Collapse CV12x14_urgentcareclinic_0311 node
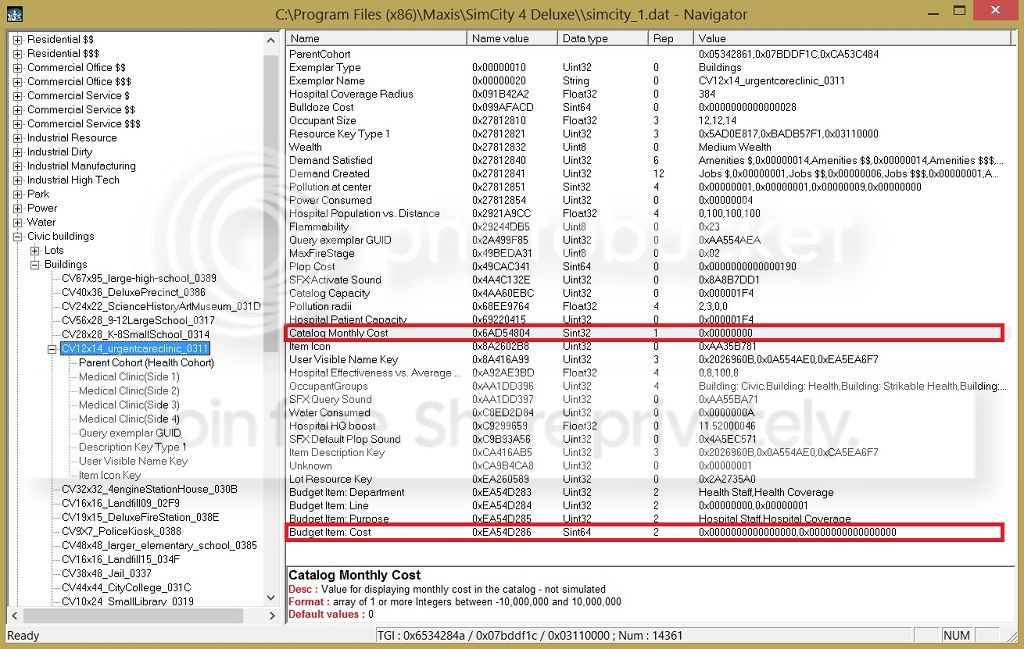The width and height of the screenshot is (1024, 649). pos(52,349)
